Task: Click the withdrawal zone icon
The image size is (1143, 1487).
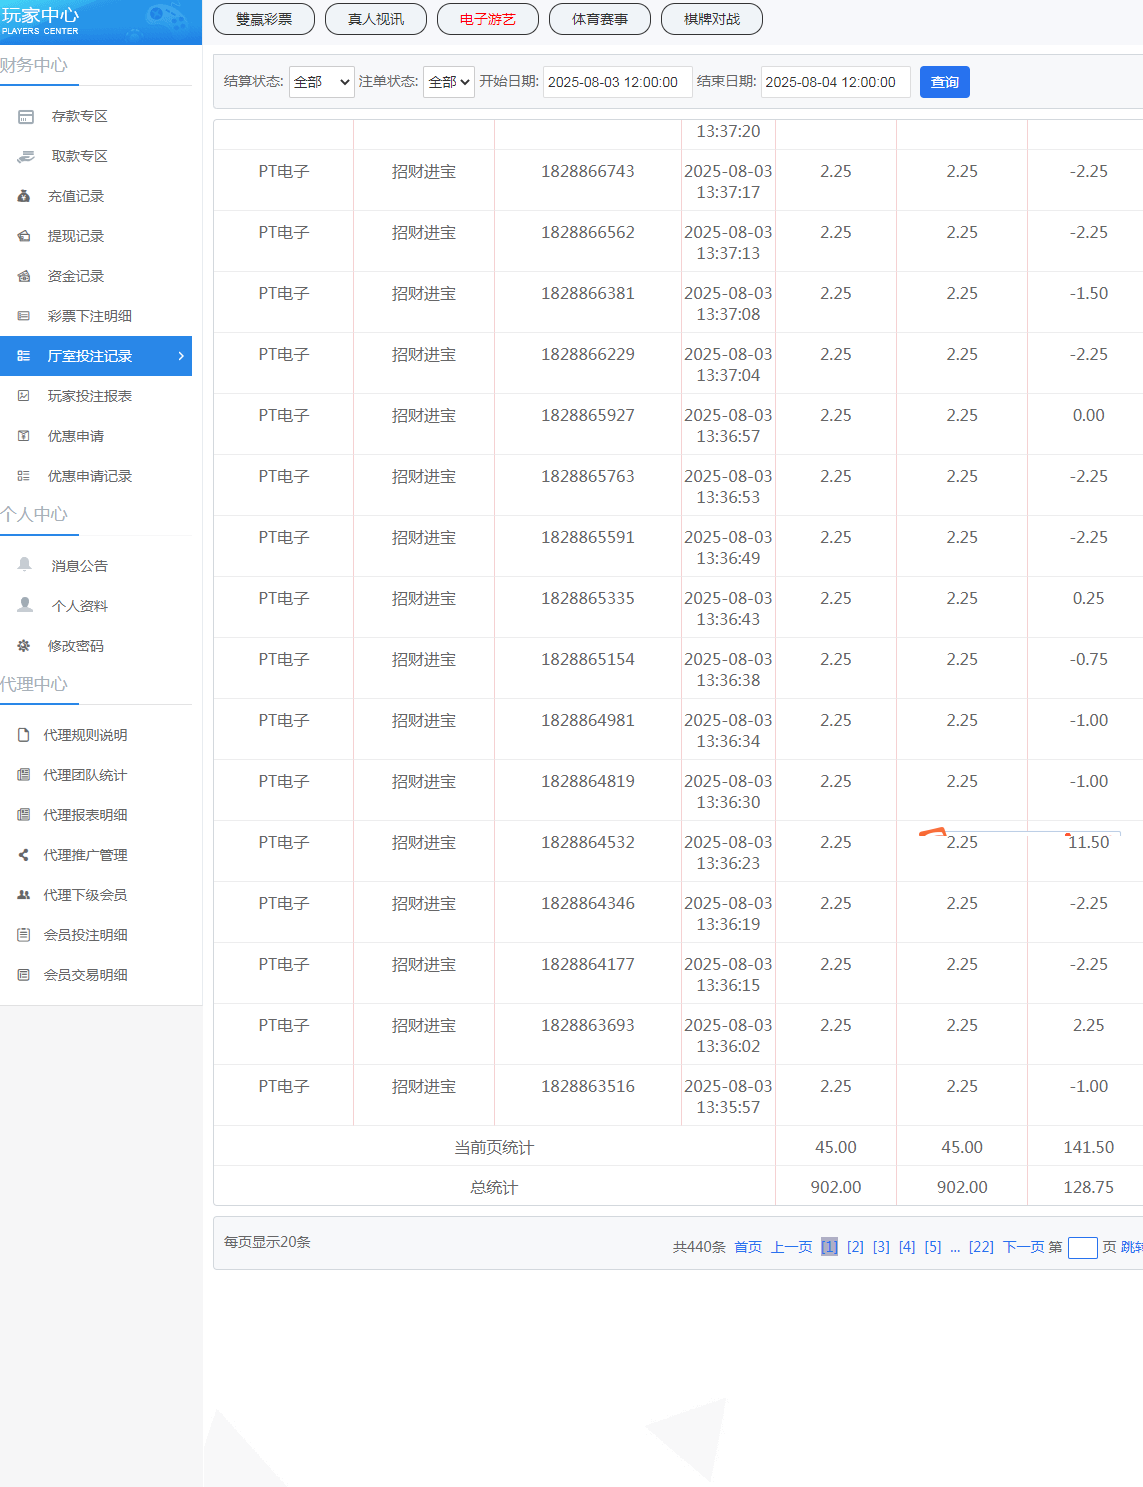Action: pyautogui.click(x=26, y=157)
